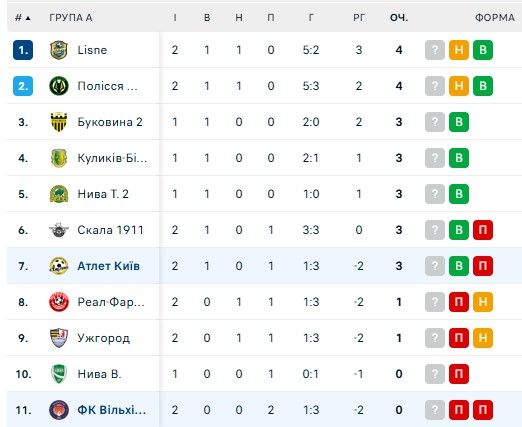This screenshot has height=427, width=522.
Task: Sort standings by ОЧ. points column
Action: [399, 18]
